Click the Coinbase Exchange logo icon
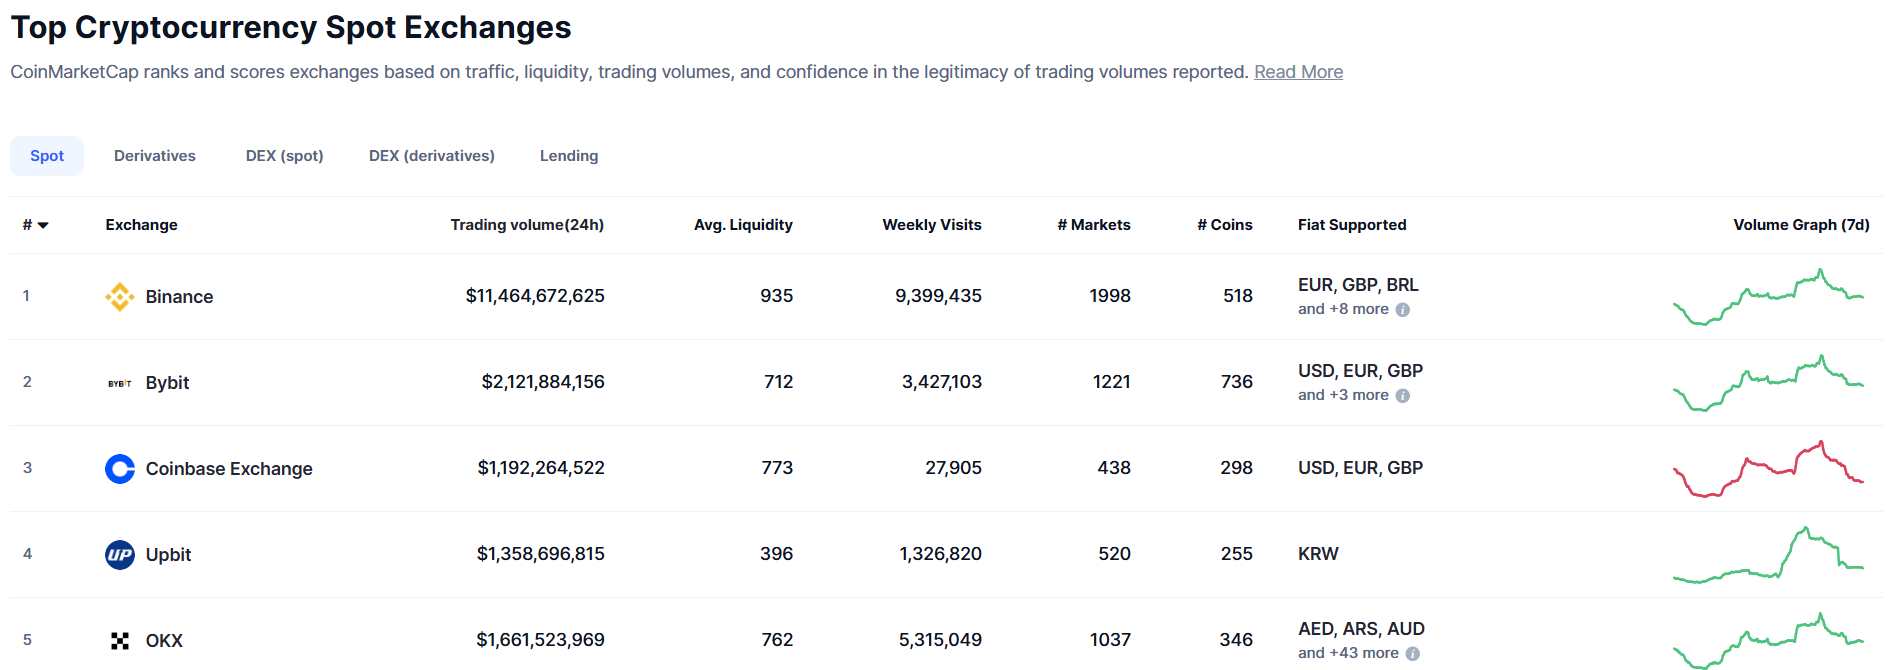 tap(120, 469)
